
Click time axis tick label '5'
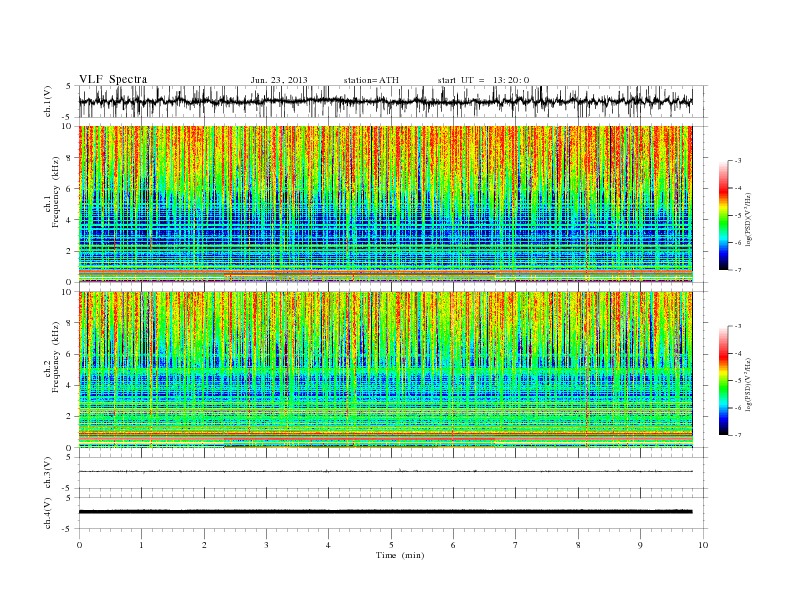pyautogui.click(x=391, y=545)
